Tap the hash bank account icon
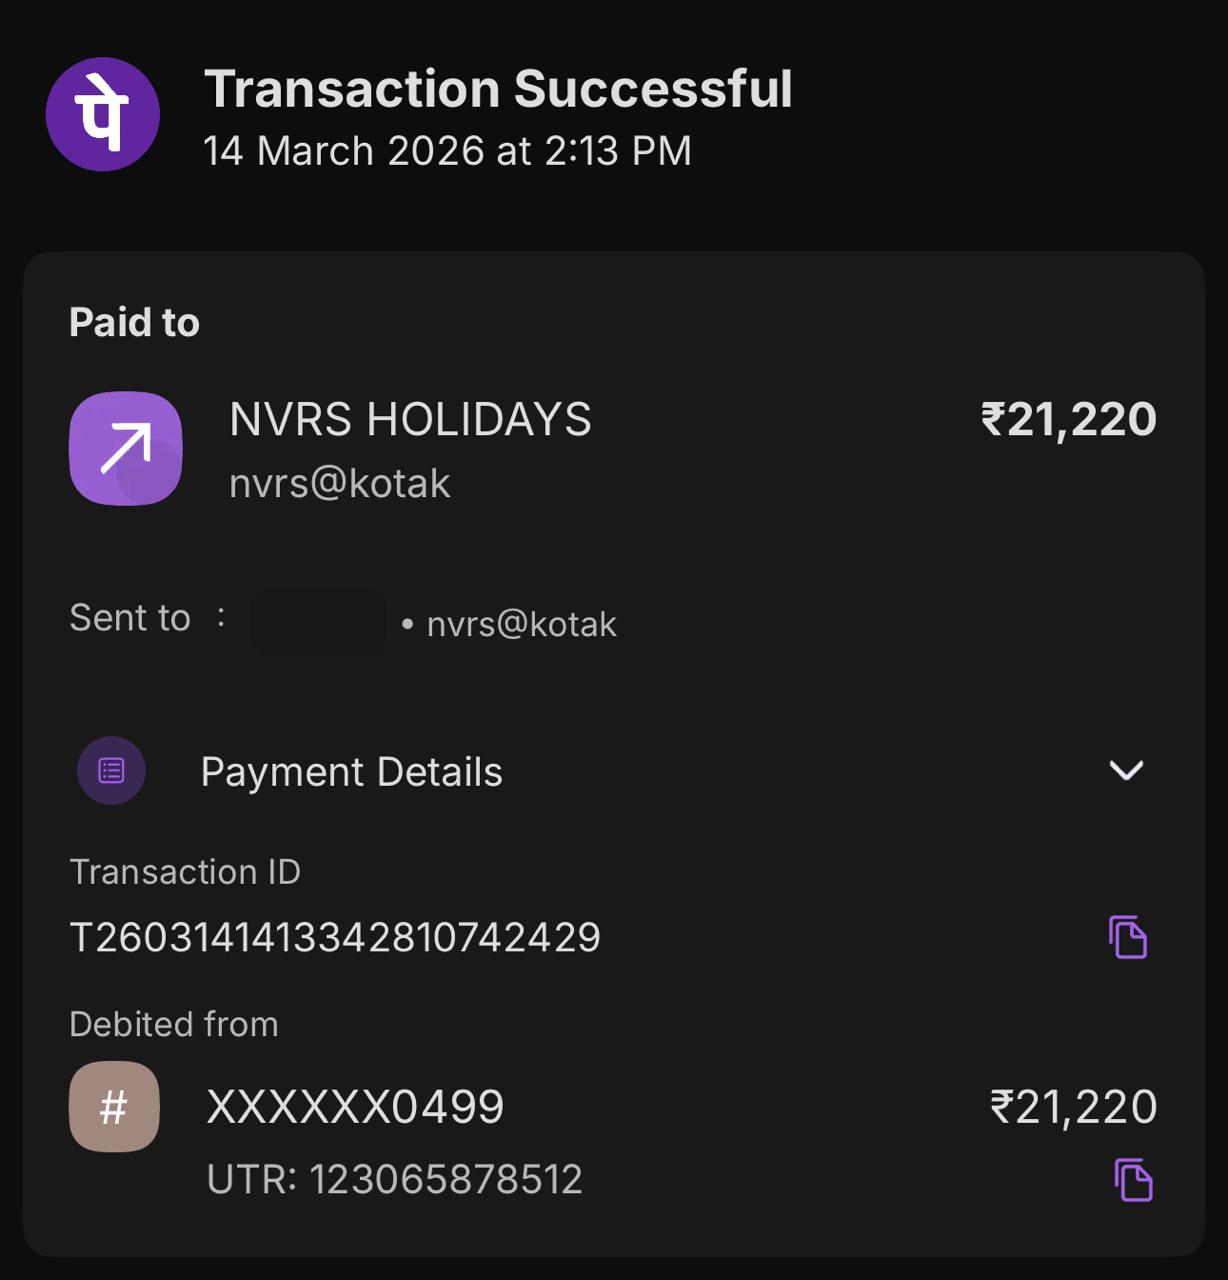Screen dimensions: 1228x1280 [x=114, y=1106]
